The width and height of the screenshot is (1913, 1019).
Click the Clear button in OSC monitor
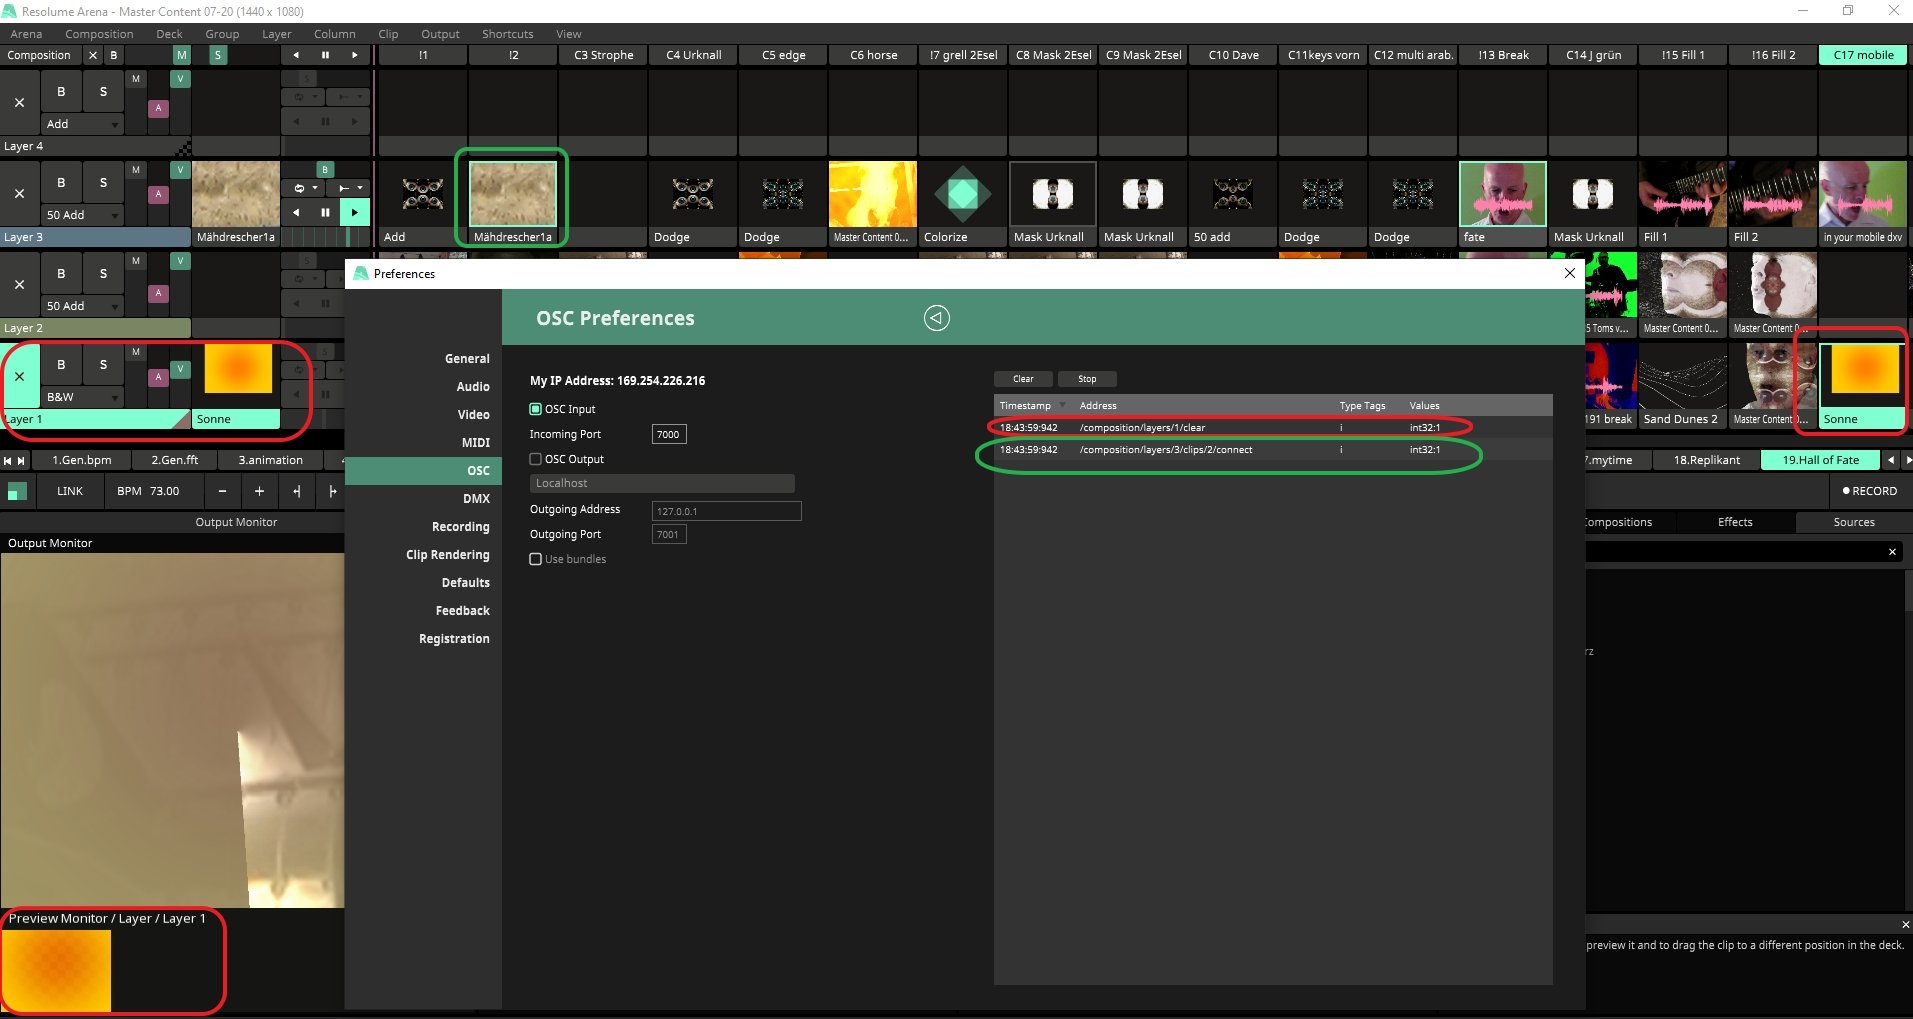1023,379
